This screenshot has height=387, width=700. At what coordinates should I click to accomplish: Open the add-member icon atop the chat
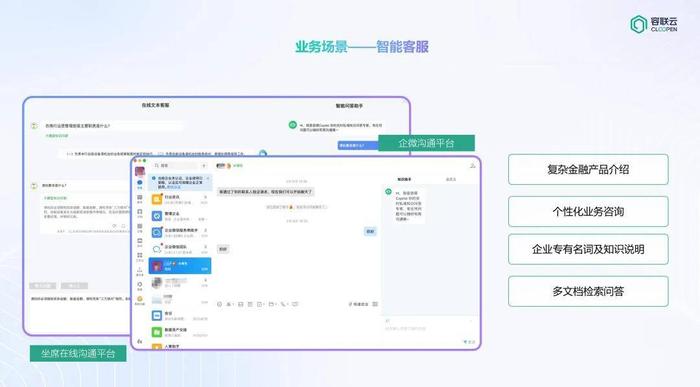pos(472,166)
